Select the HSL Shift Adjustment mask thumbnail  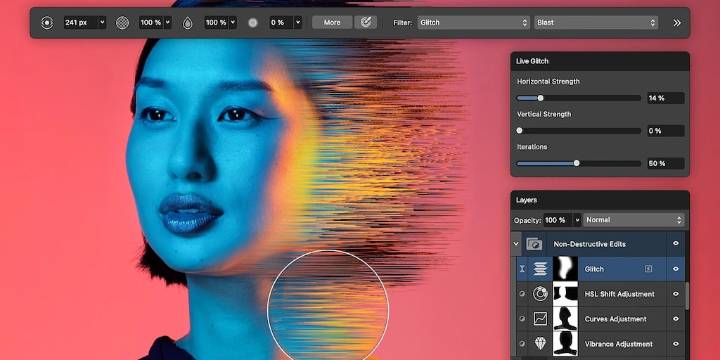[564, 294]
